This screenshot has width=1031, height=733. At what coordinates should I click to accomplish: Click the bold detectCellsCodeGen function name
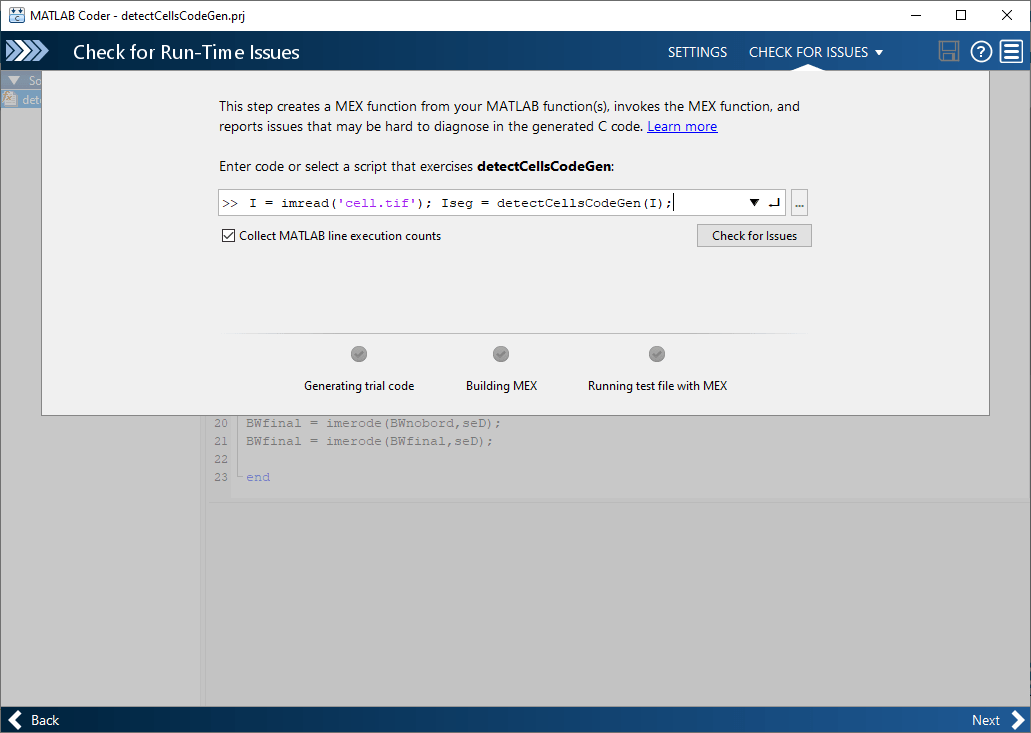544,166
